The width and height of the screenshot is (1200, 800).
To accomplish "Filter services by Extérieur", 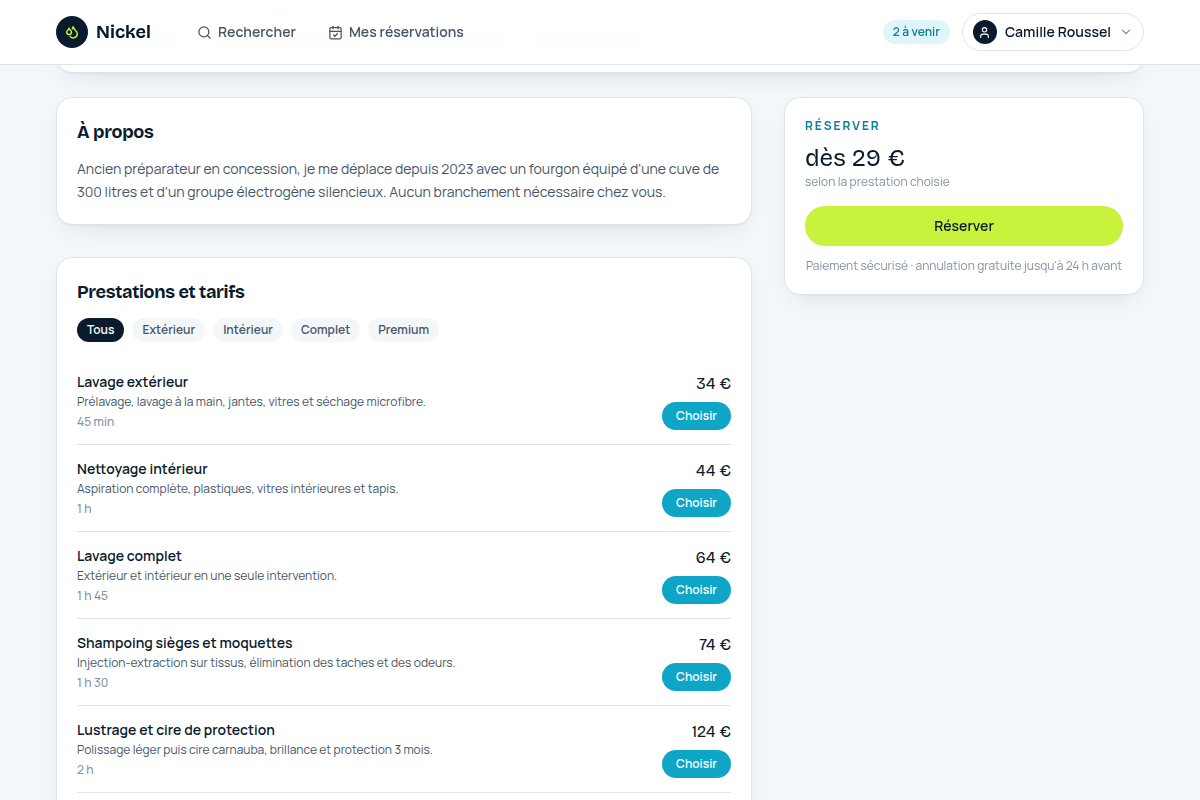I will click(168, 330).
